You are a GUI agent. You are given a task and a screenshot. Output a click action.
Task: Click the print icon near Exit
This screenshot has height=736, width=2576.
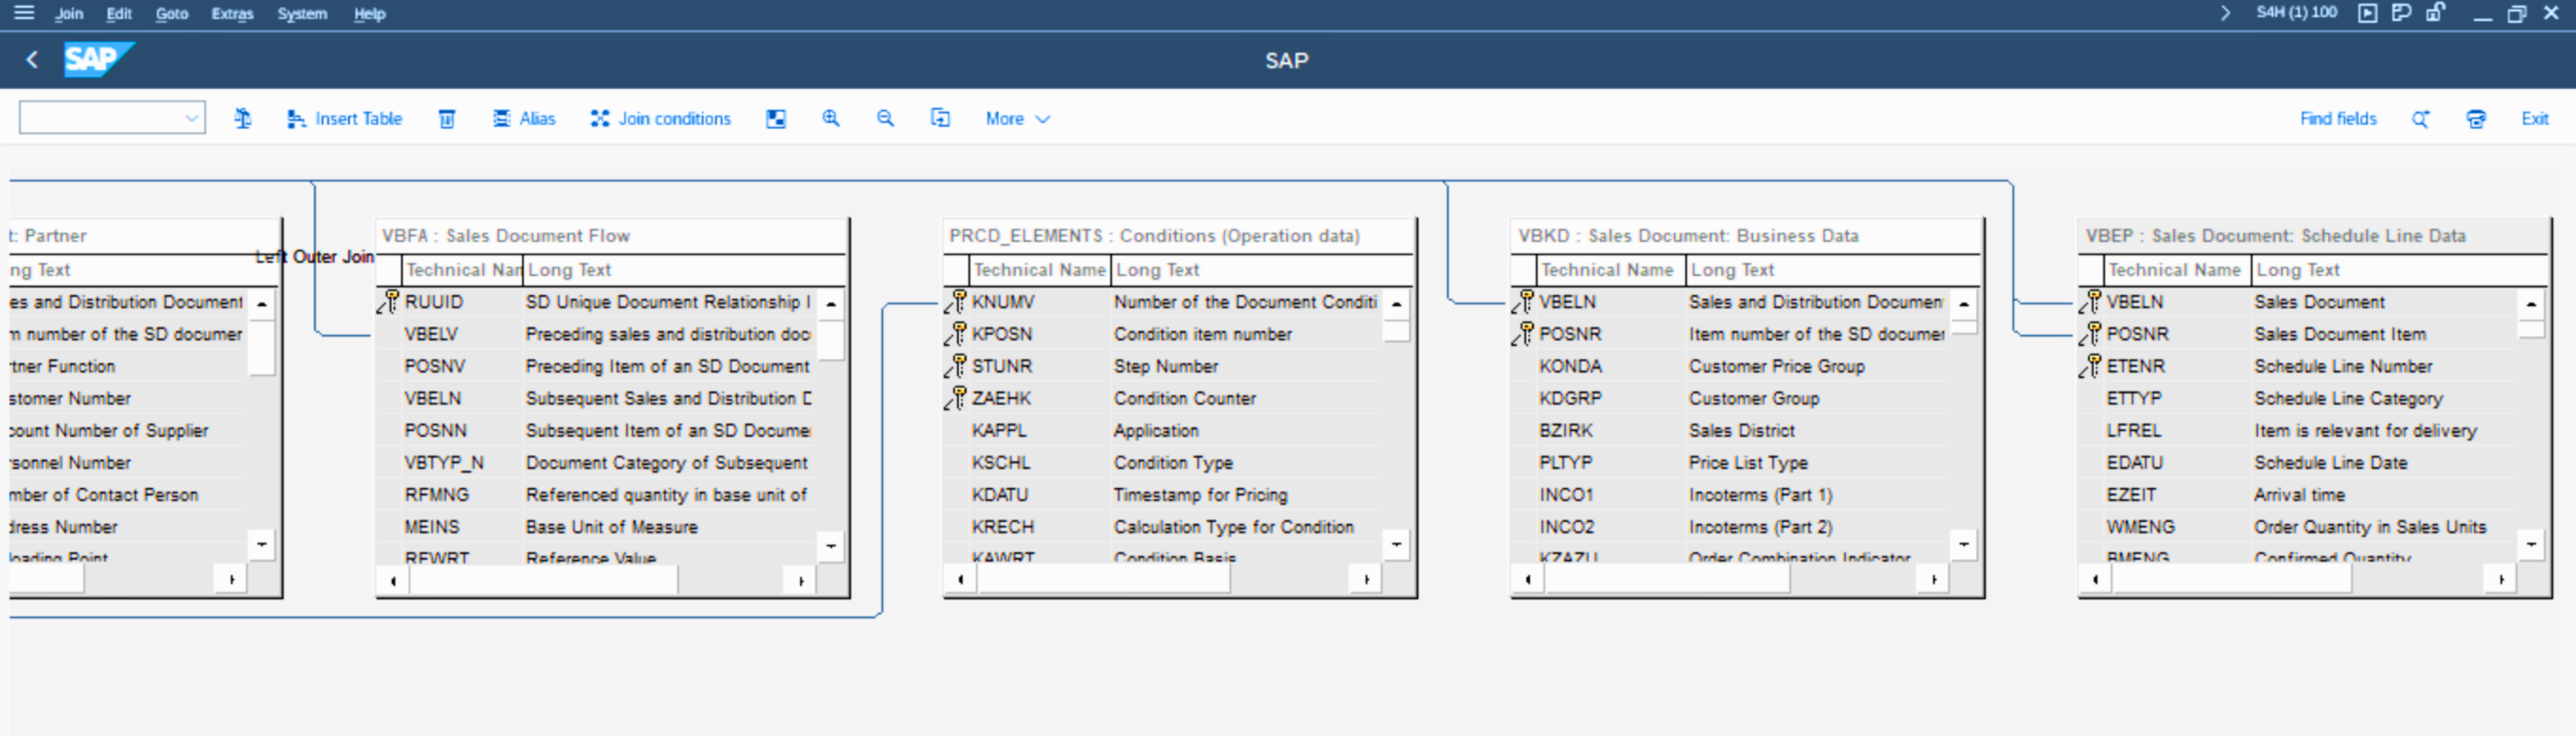2476,119
